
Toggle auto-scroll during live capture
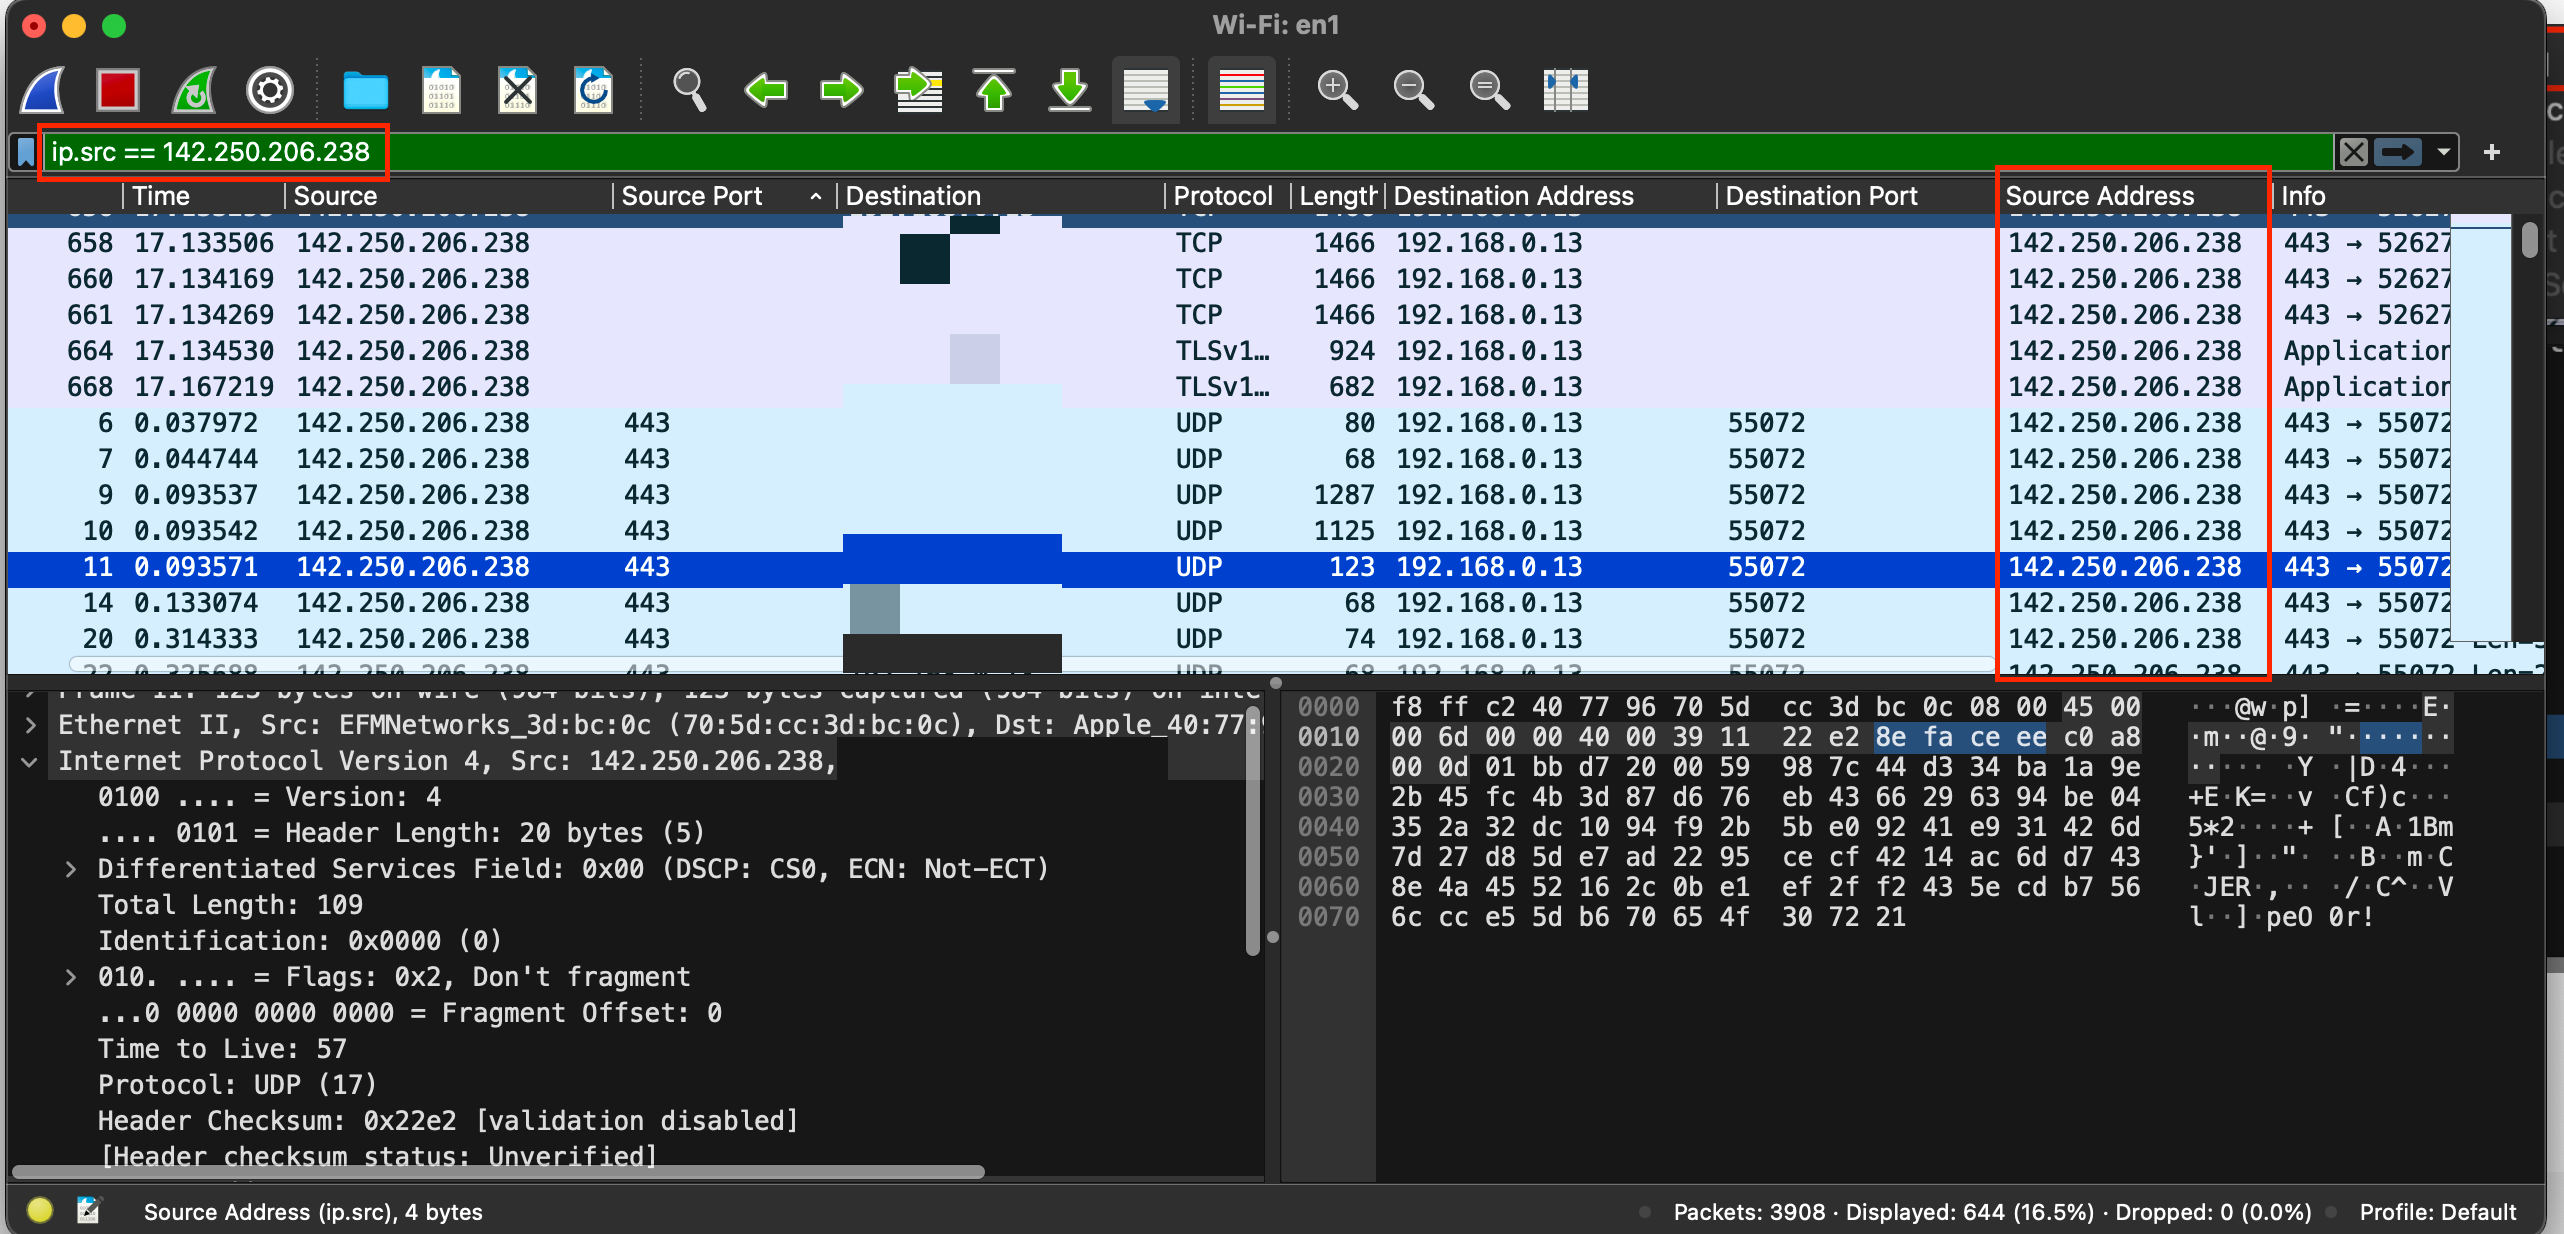click(x=1145, y=91)
